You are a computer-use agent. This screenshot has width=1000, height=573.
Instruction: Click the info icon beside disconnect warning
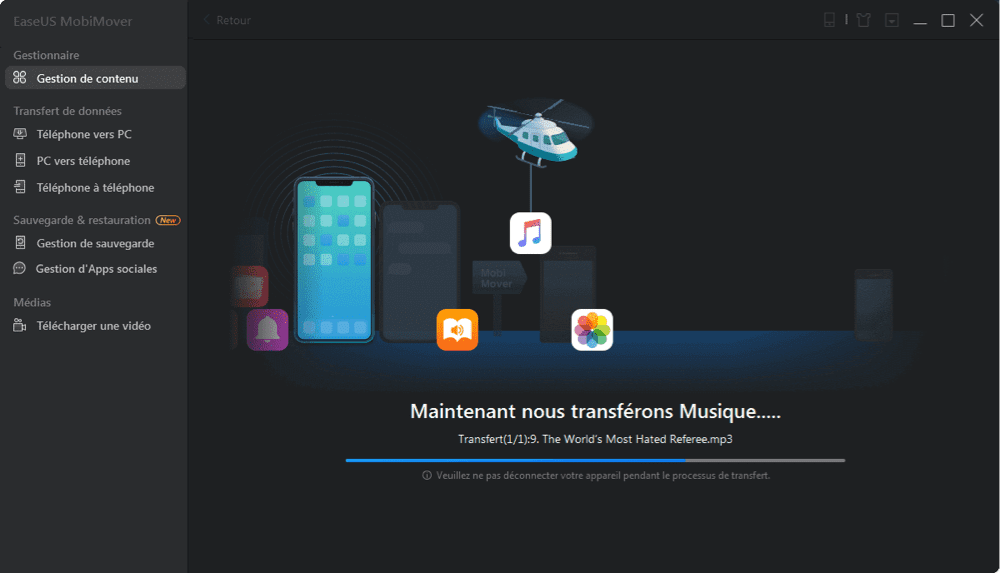pos(427,475)
